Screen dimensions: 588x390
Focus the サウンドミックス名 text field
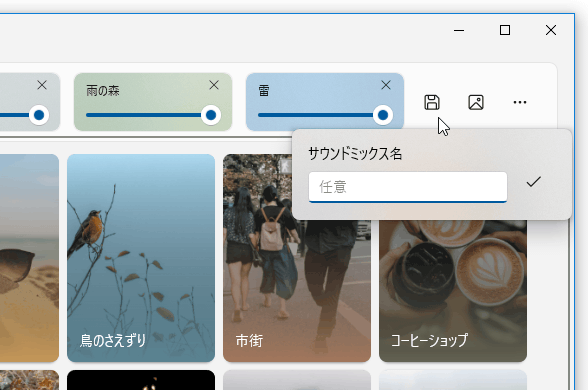tap(408, 187)
